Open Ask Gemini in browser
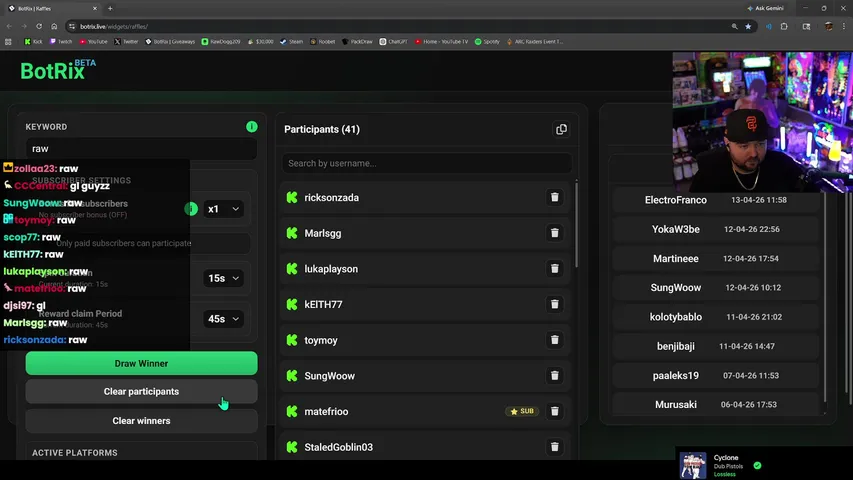 (765, 8)
